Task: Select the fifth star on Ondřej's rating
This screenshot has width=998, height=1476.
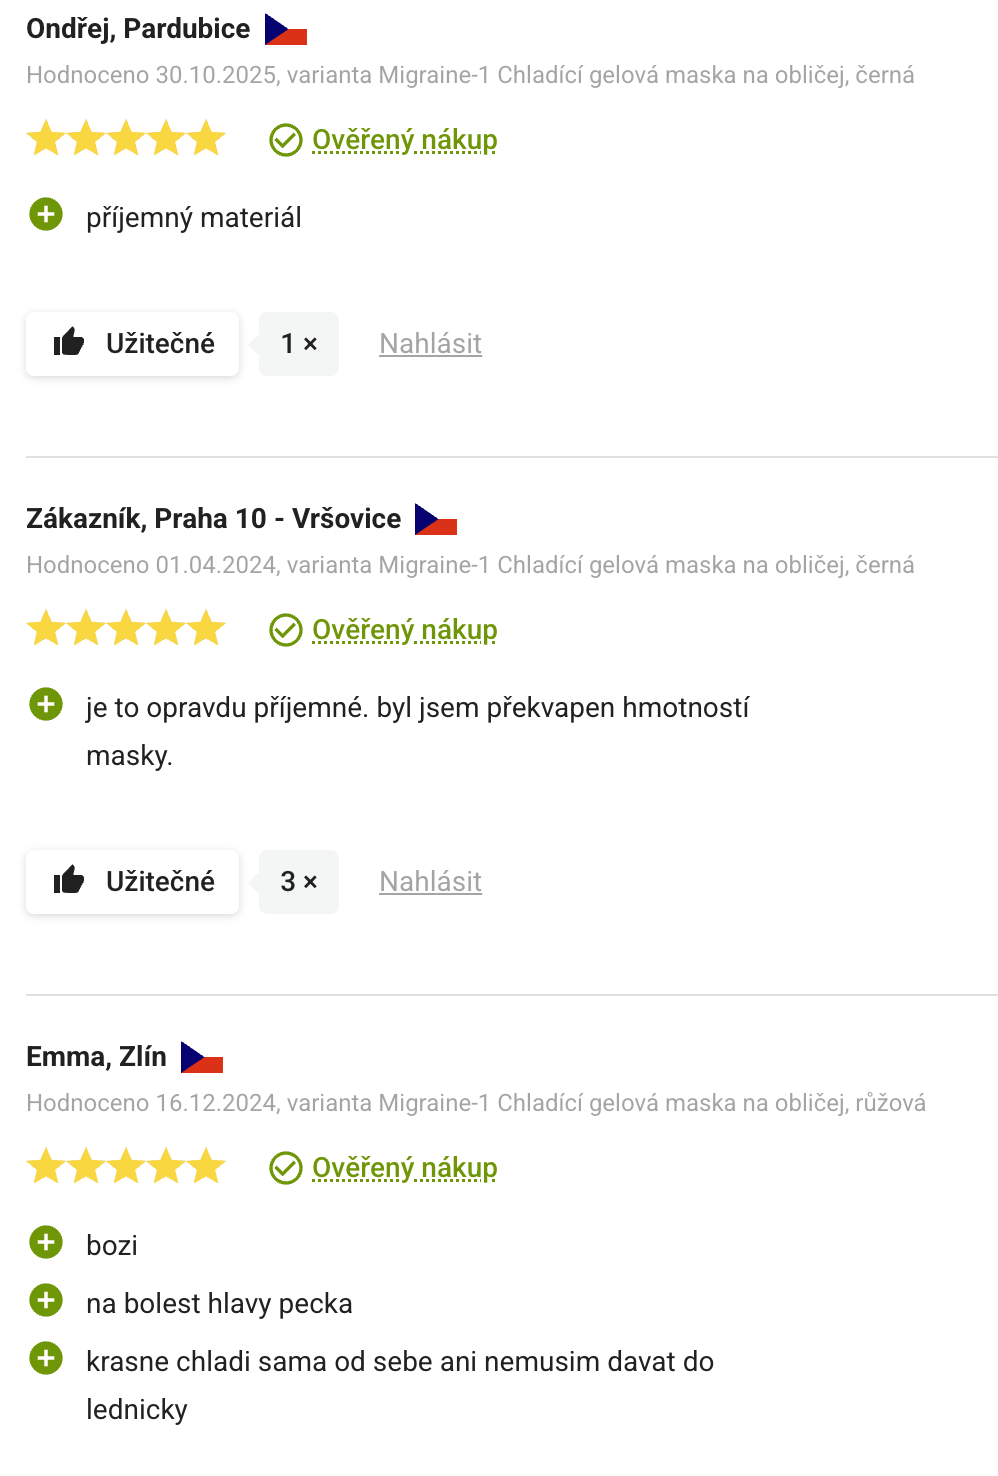Action: (205, 138)
